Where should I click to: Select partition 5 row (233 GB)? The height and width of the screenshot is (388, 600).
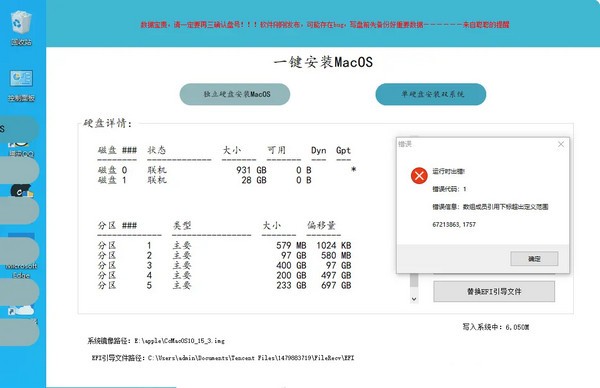click(x=225, y=285)
